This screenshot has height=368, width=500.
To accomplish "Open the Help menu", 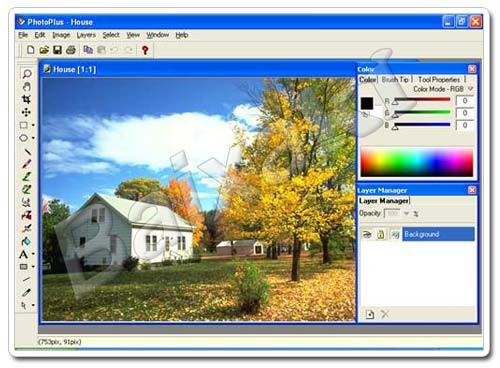I will [x=182, y=35].
